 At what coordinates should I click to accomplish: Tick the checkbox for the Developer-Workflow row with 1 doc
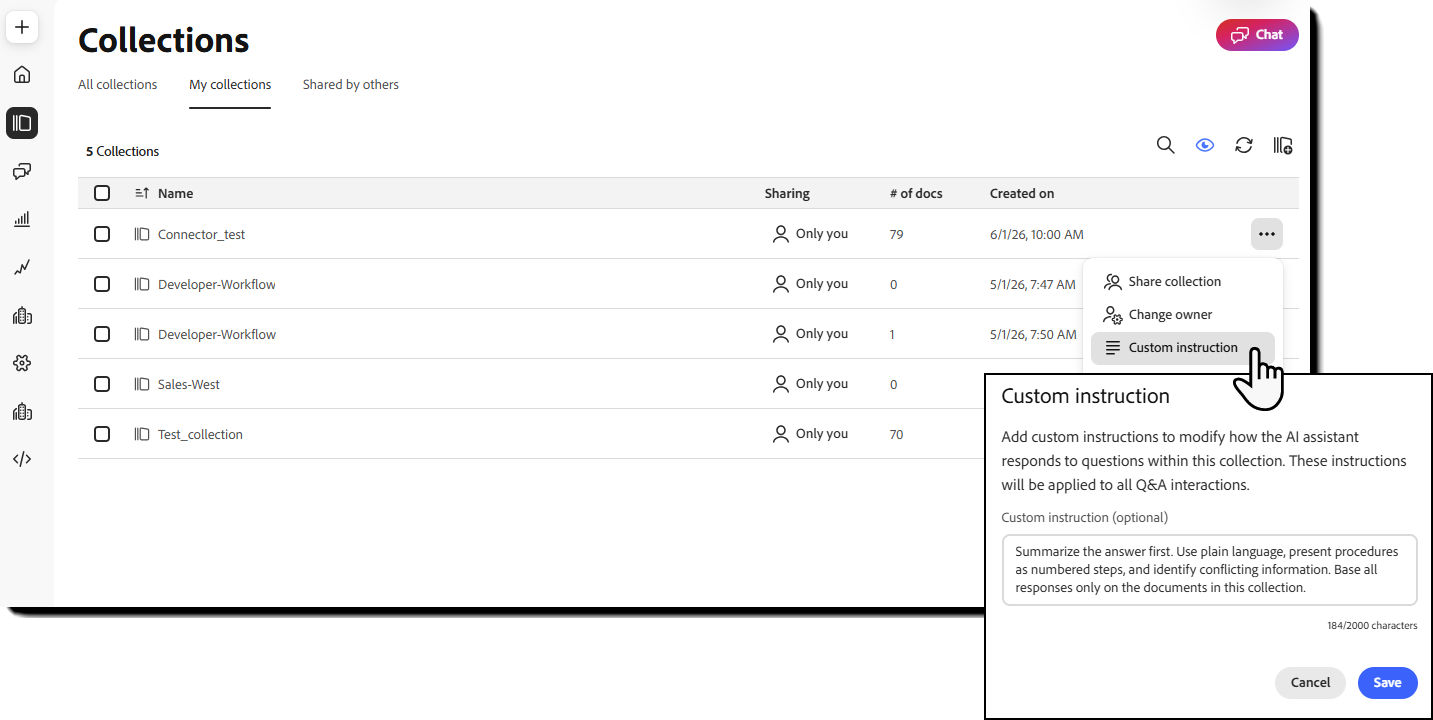102,334
